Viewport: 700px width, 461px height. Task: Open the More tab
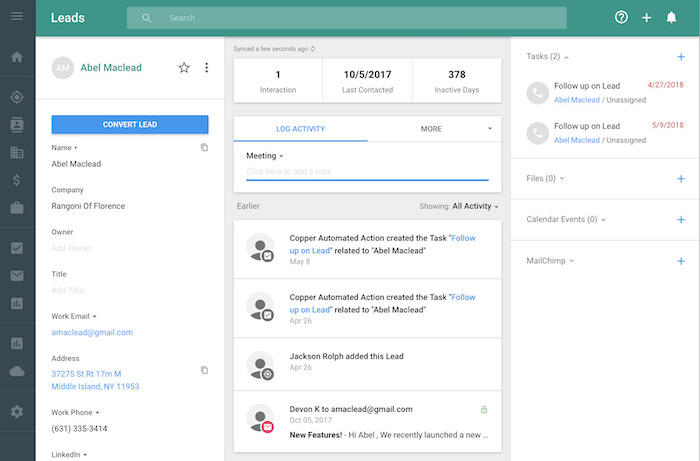click(x=432, y=129)
